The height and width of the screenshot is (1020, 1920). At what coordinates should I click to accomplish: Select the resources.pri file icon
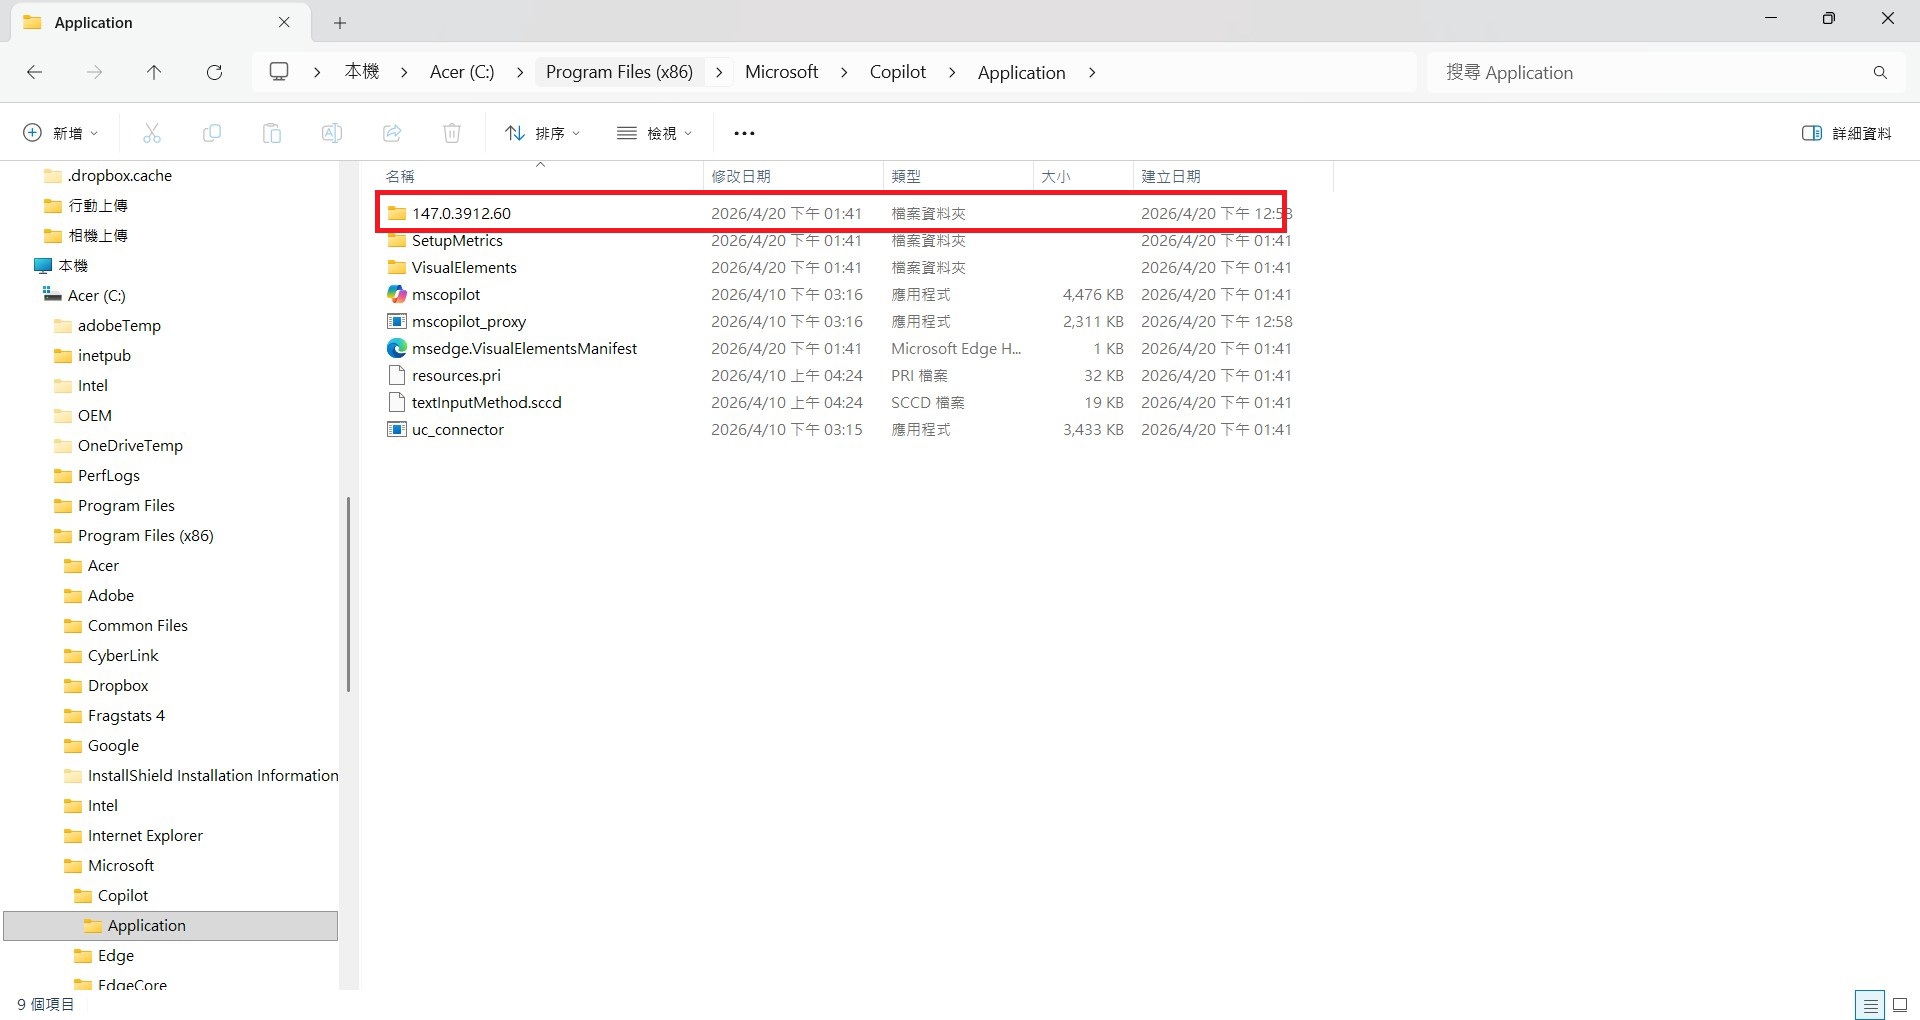[397, 375]
